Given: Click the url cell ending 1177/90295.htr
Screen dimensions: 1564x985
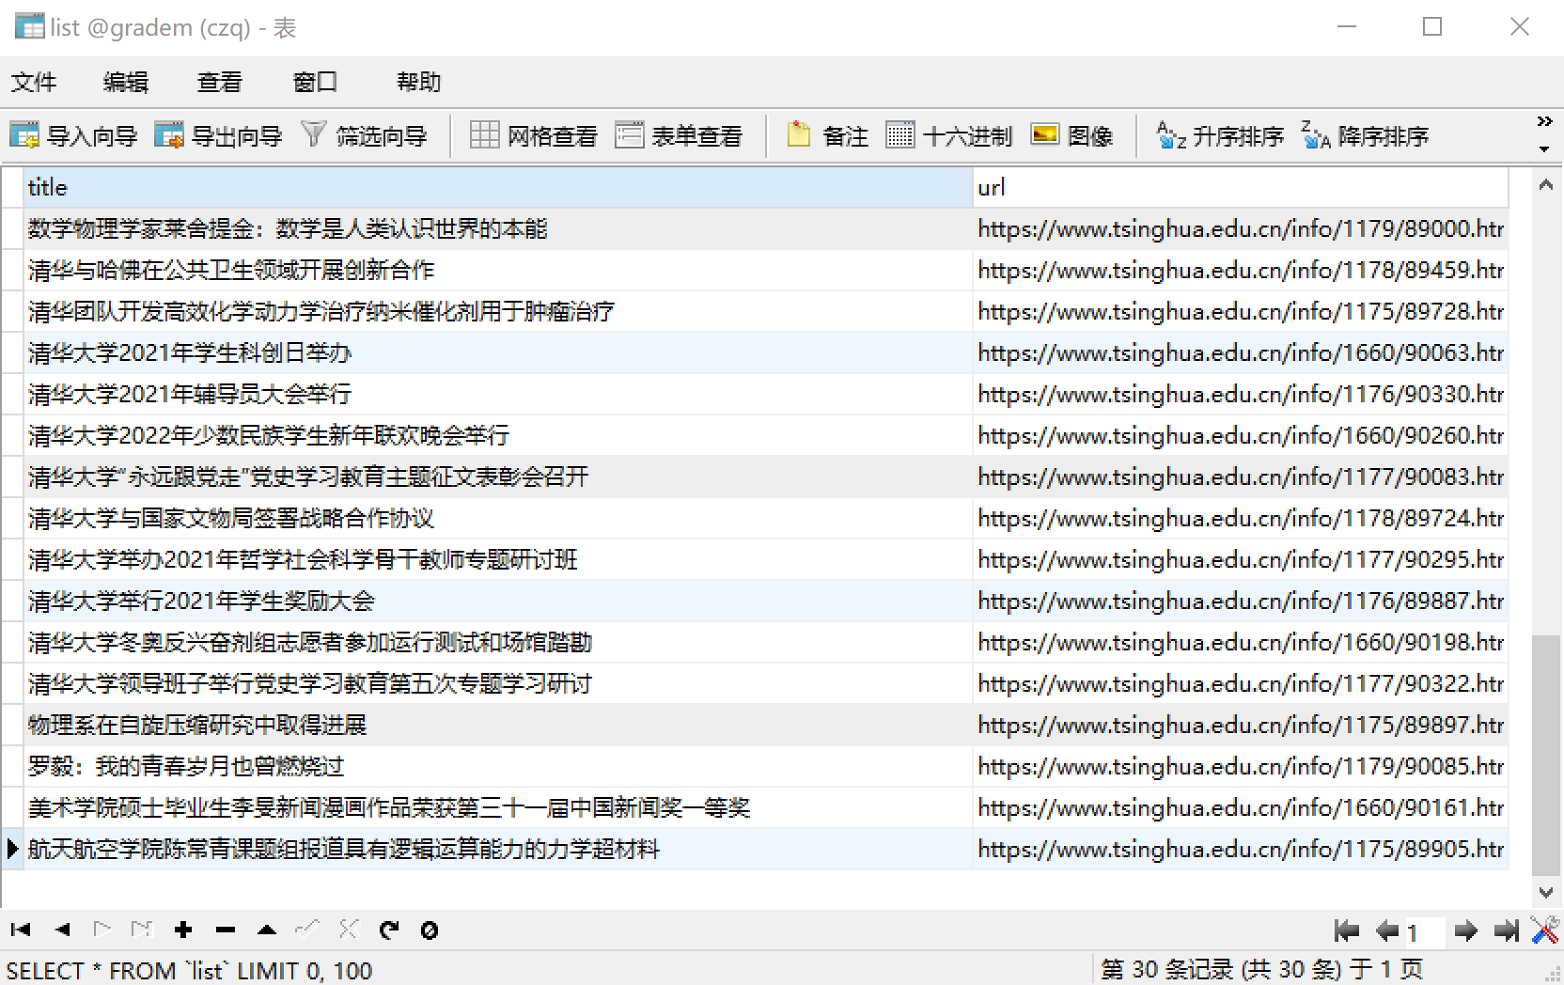Looking at the screenshot, I should pyautogui.click(x=1240, y=560).
